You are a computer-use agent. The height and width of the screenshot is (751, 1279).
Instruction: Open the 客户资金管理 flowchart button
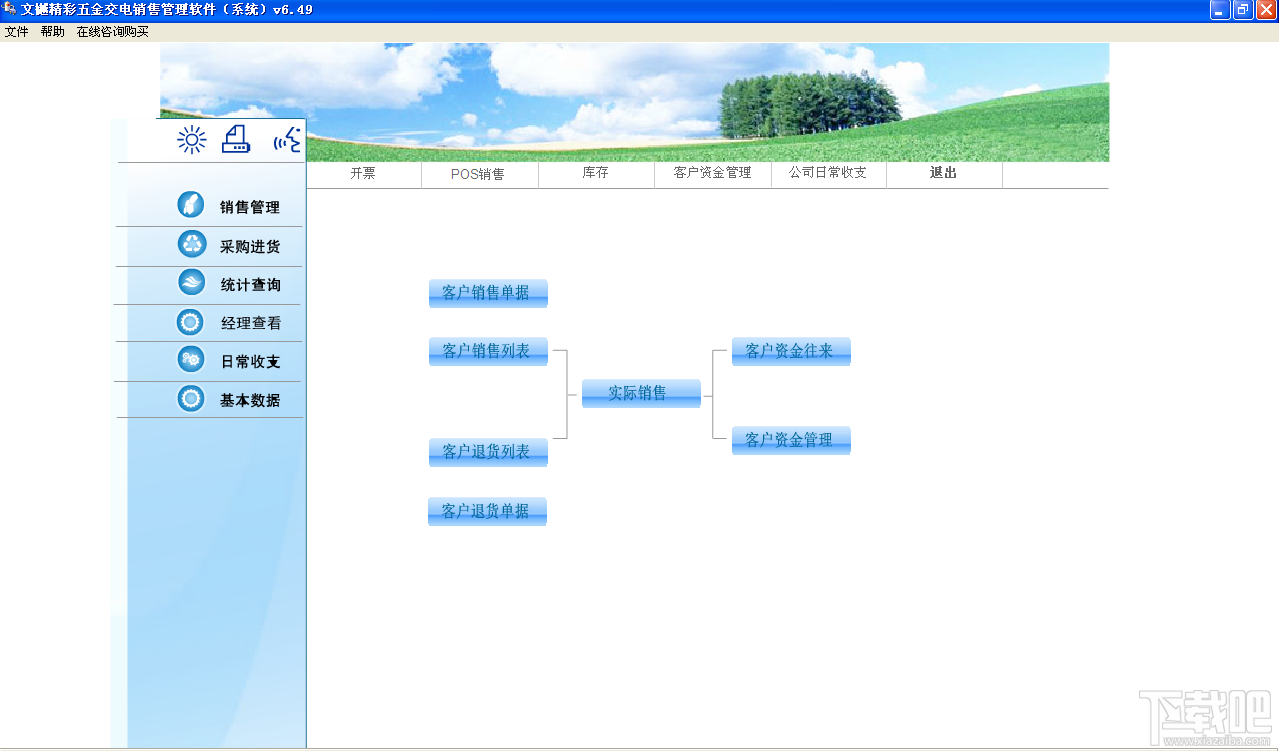point(791,440)
